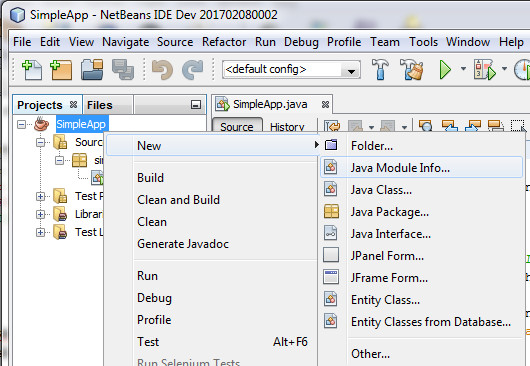Open the Tools menu

pos(423,42)
